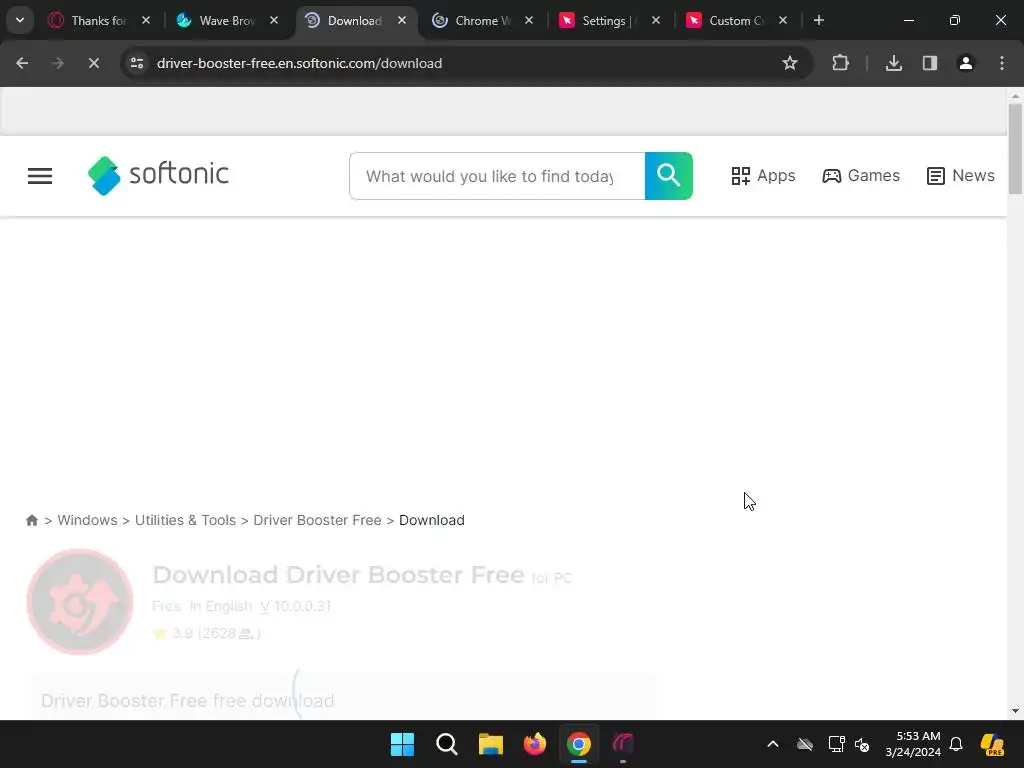Image resolution: width=1024 pixels, height=768 pixels.
Task: Open Utilities & Tools breadcrumb link
Action: pyautogui.click(x=185, y=520)
